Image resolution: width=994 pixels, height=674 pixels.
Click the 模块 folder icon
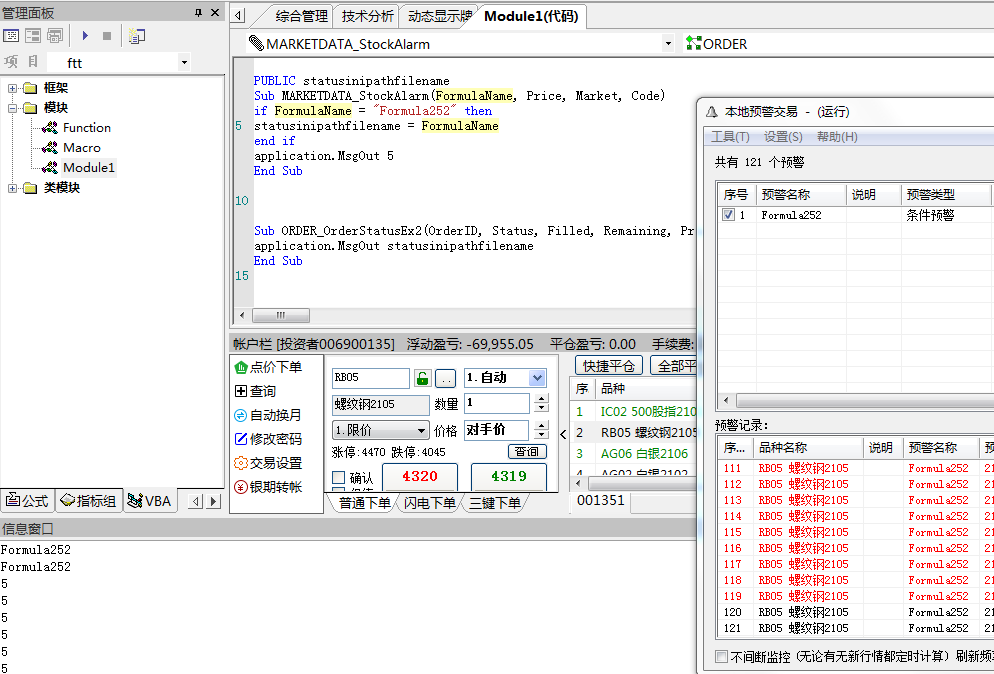[30, 108]
